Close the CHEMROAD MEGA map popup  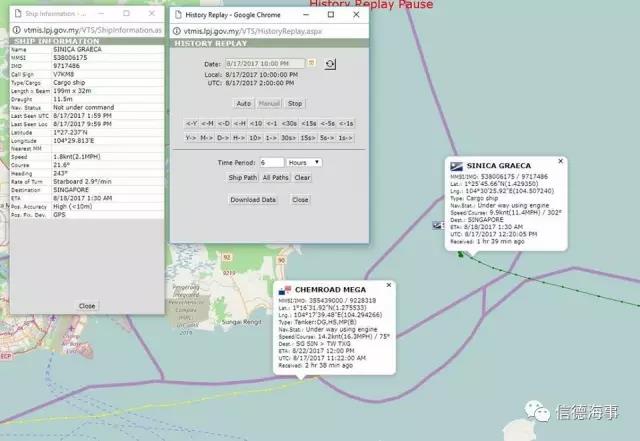388,286
